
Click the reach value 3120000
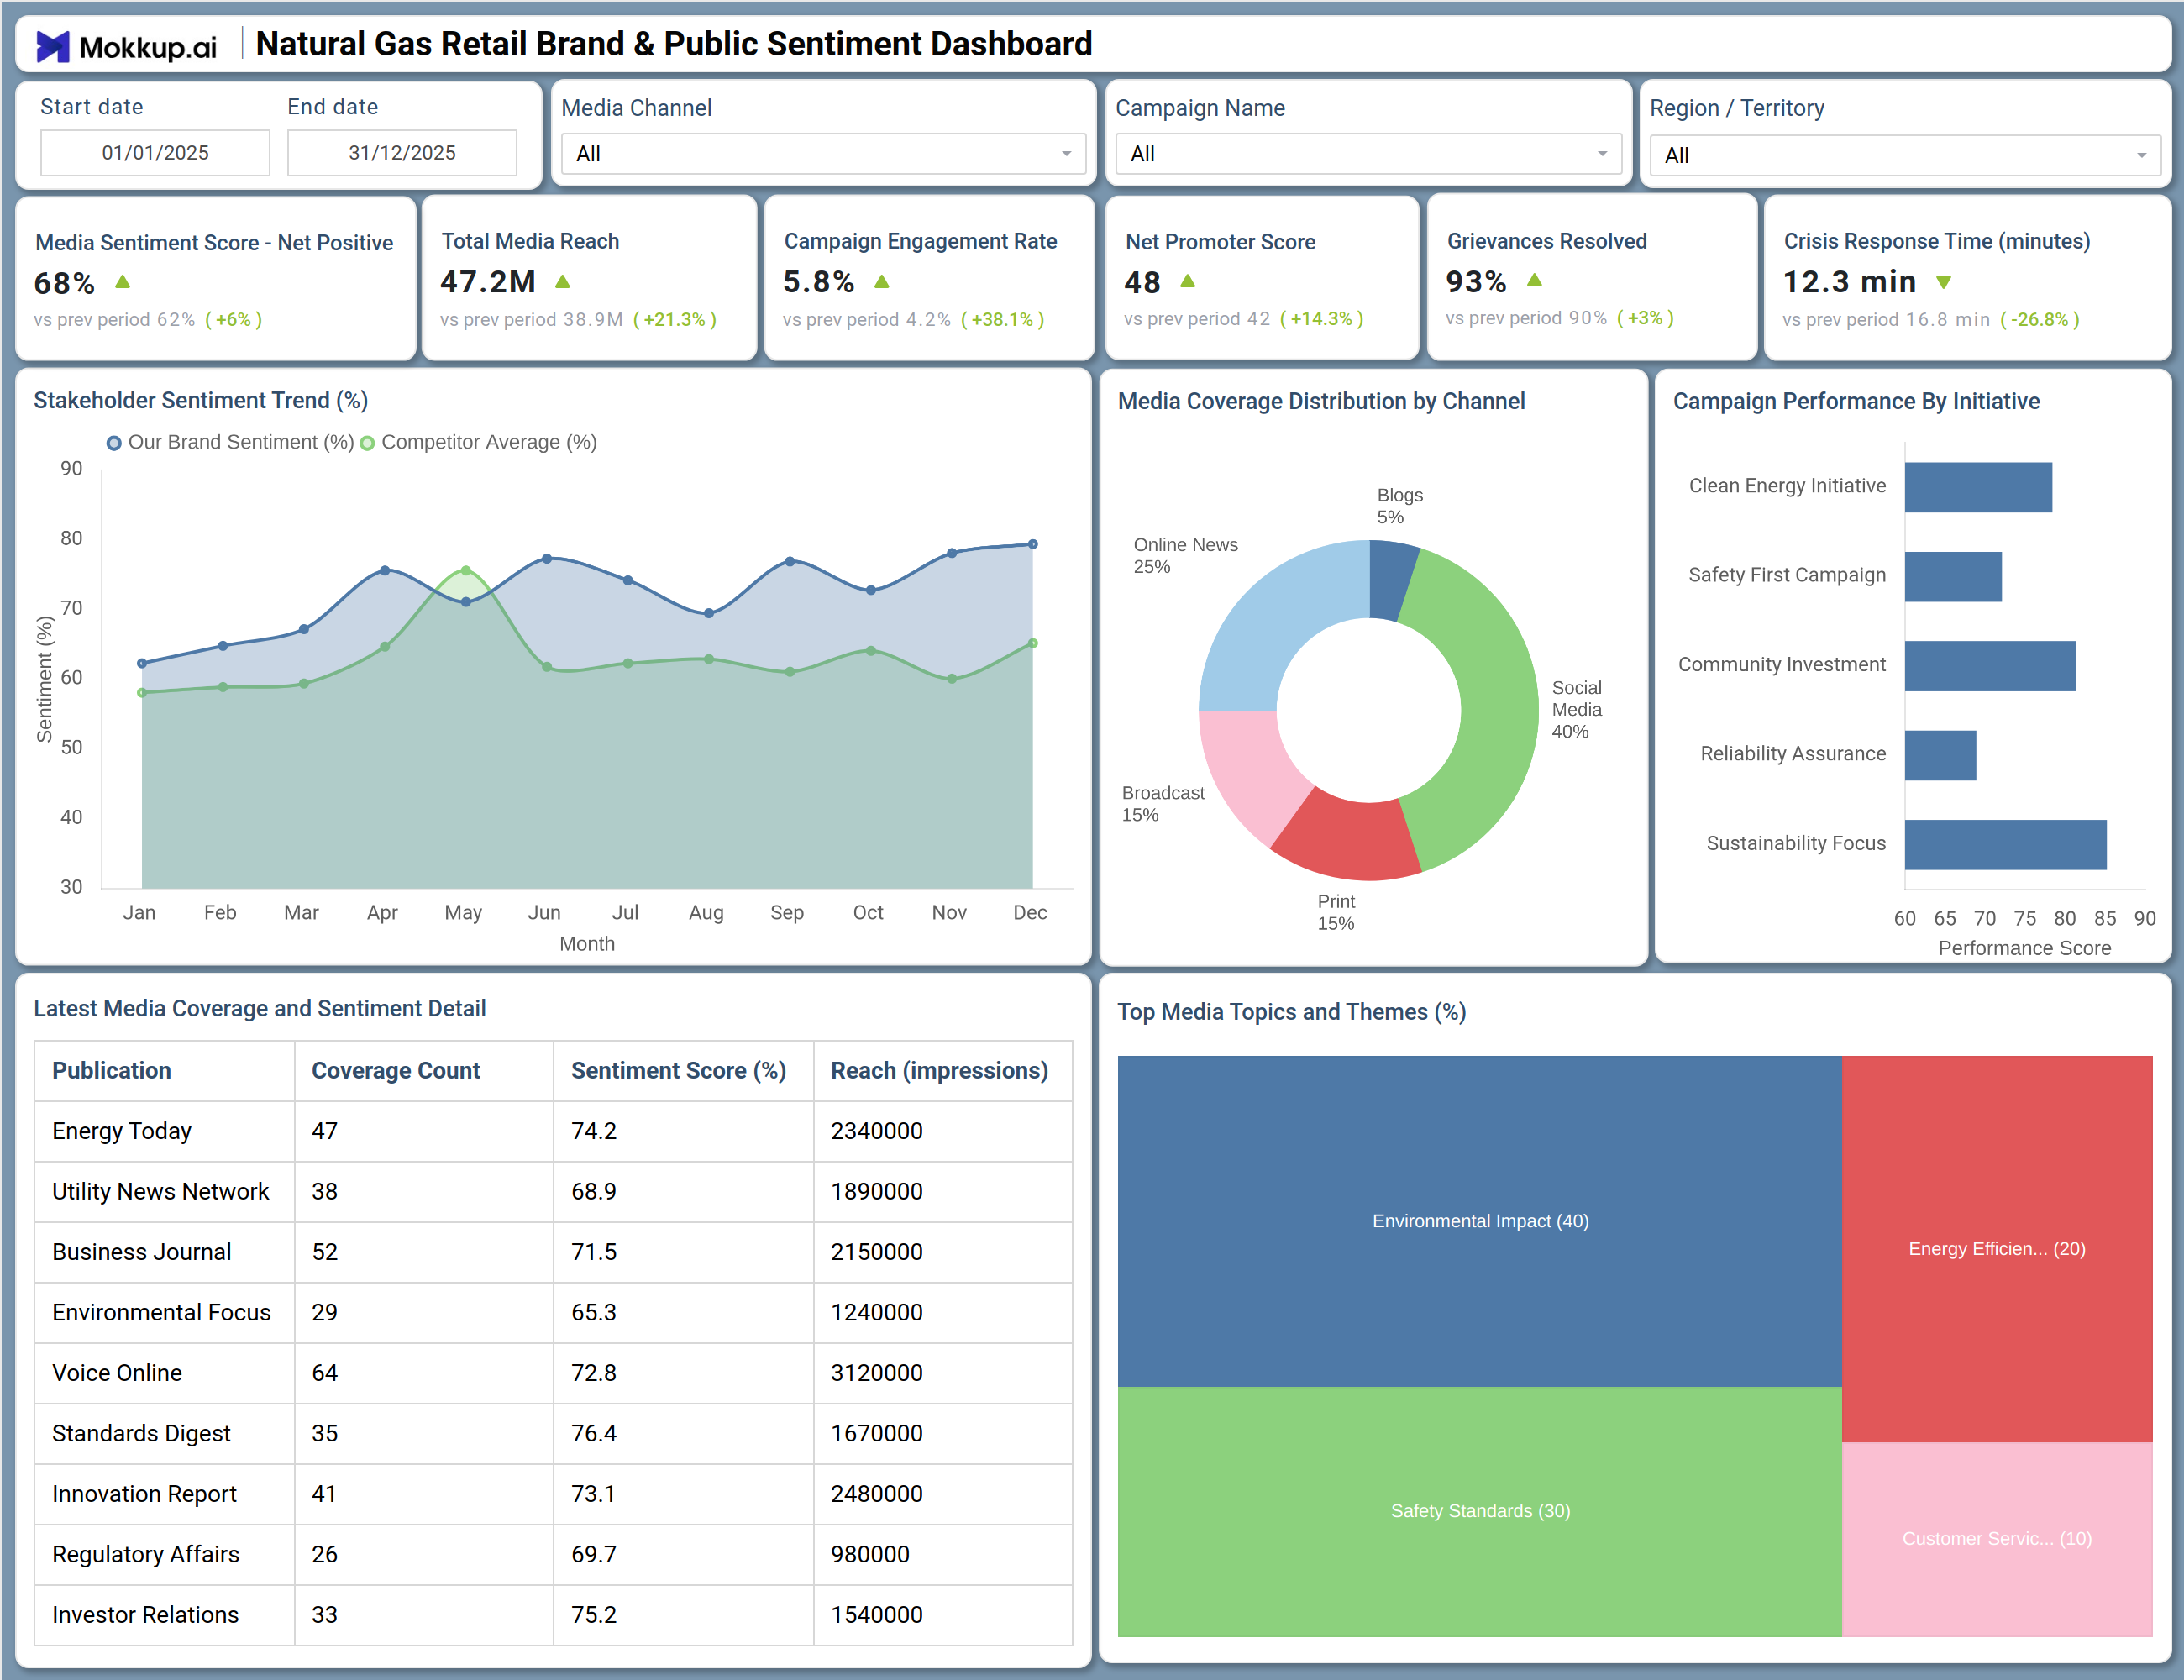pyautogui.click(x=877, y=1373)
